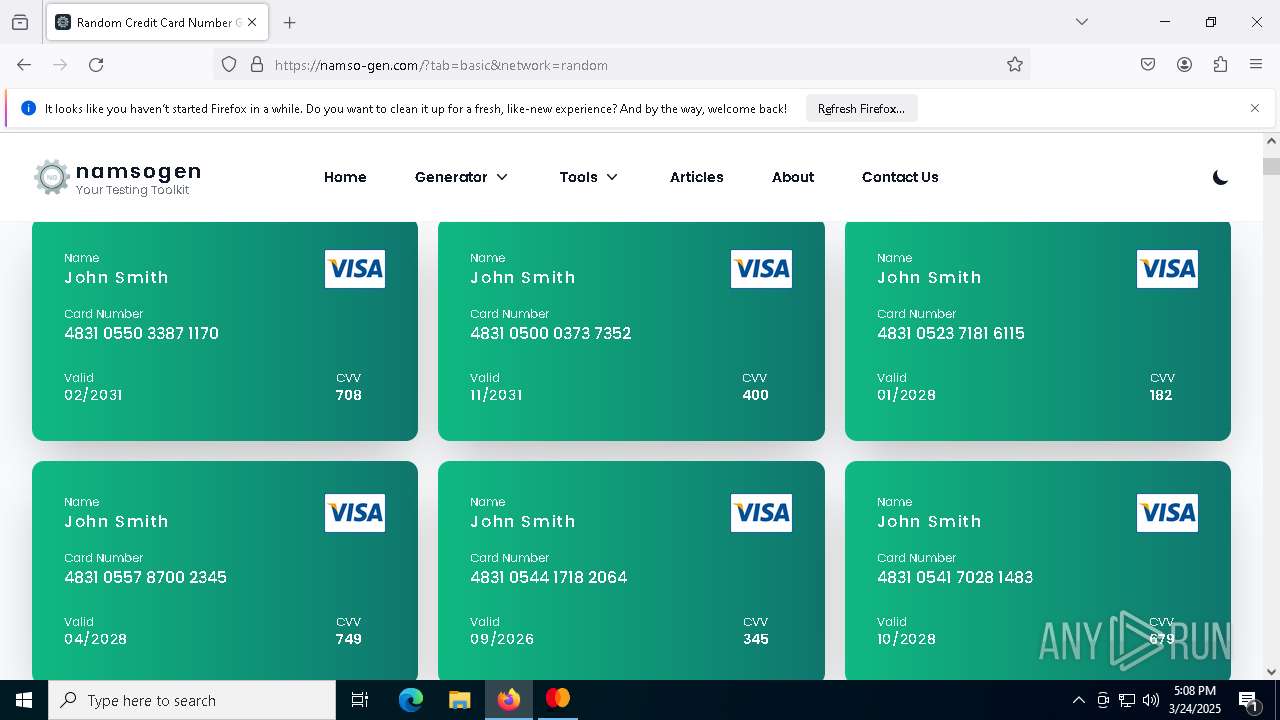Click page scrollbar down arrow
The width and height of the screenshot is (1280, 720).
coord(1271,672)
